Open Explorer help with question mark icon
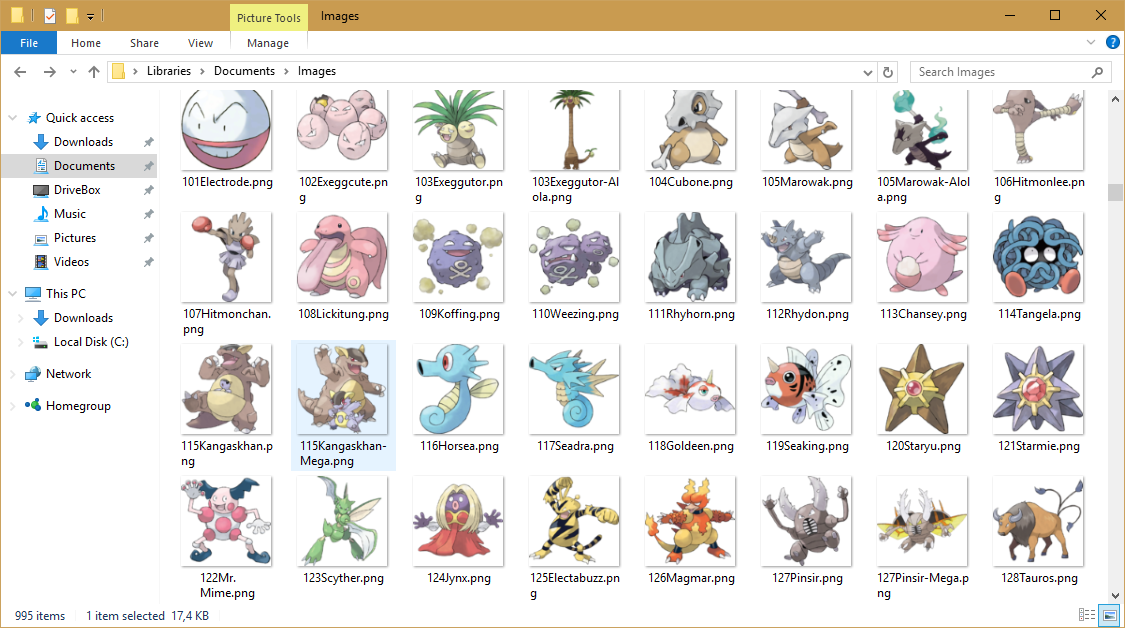The width and height of the screenshot is (1125, 628). [x=1113, y=42]
